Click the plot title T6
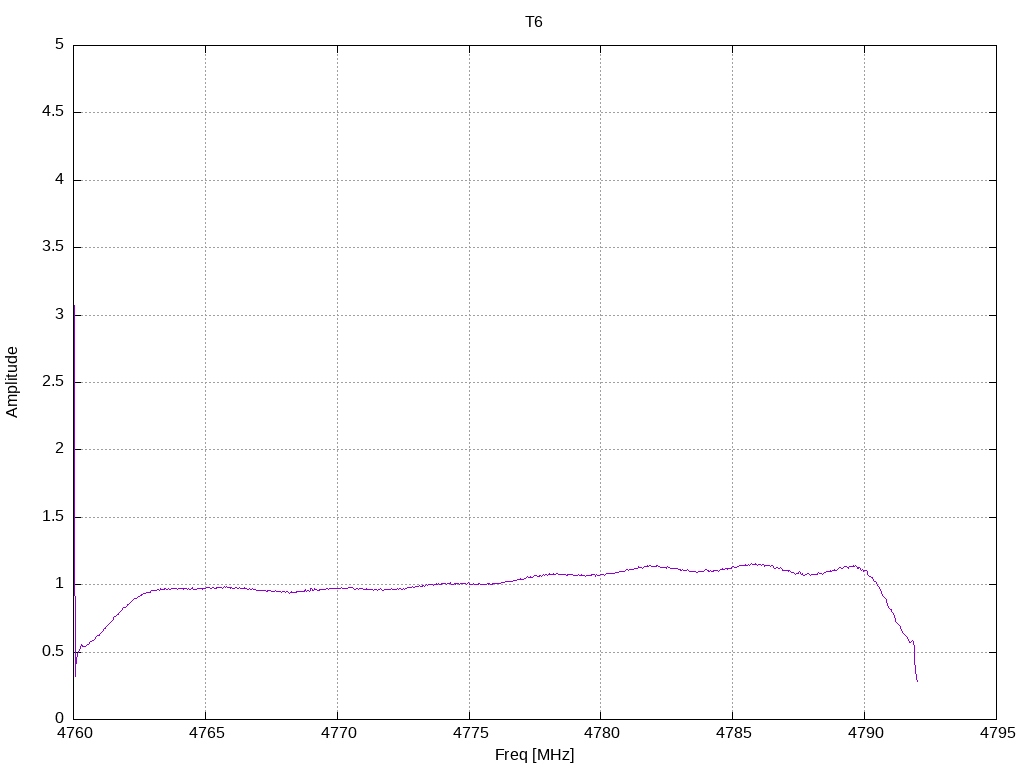This screenshot has height=768, width=1024. click(x=534, y=22)
